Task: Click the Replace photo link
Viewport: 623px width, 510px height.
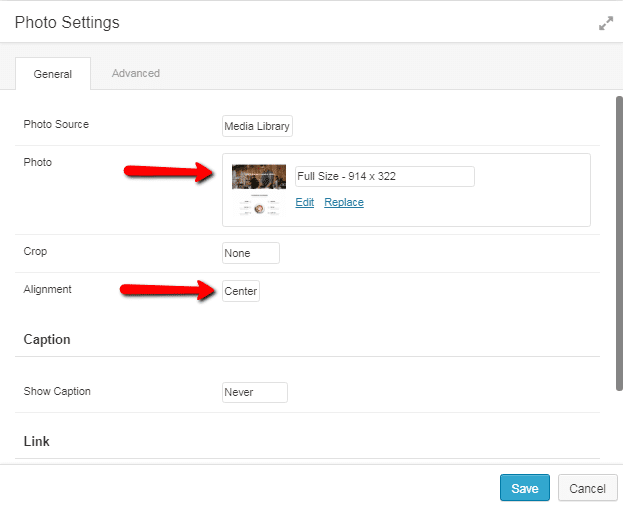Action: point(344,202)
